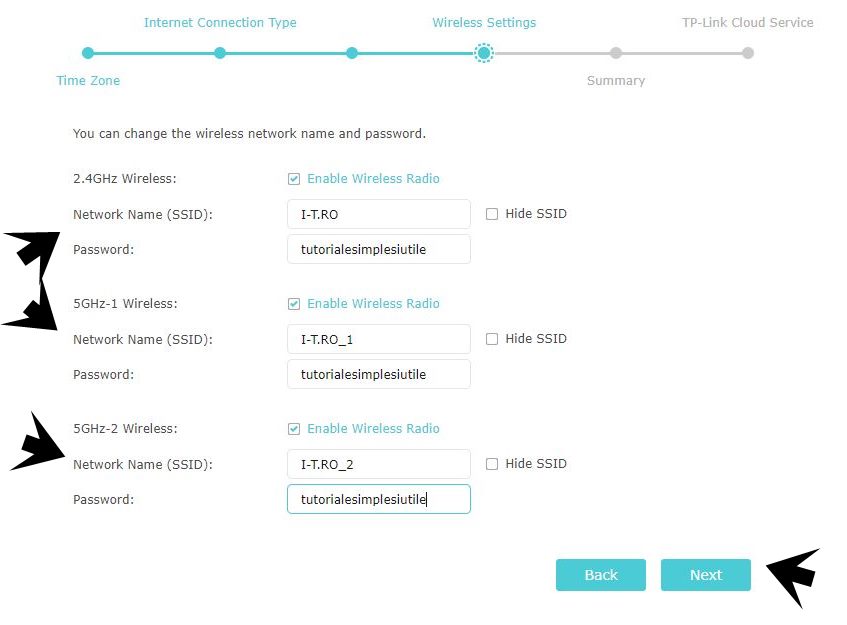Viewport: 847px width, 625px height.
Task: Click the Wireless Settings step label
Action: click(x=484, y=23)
